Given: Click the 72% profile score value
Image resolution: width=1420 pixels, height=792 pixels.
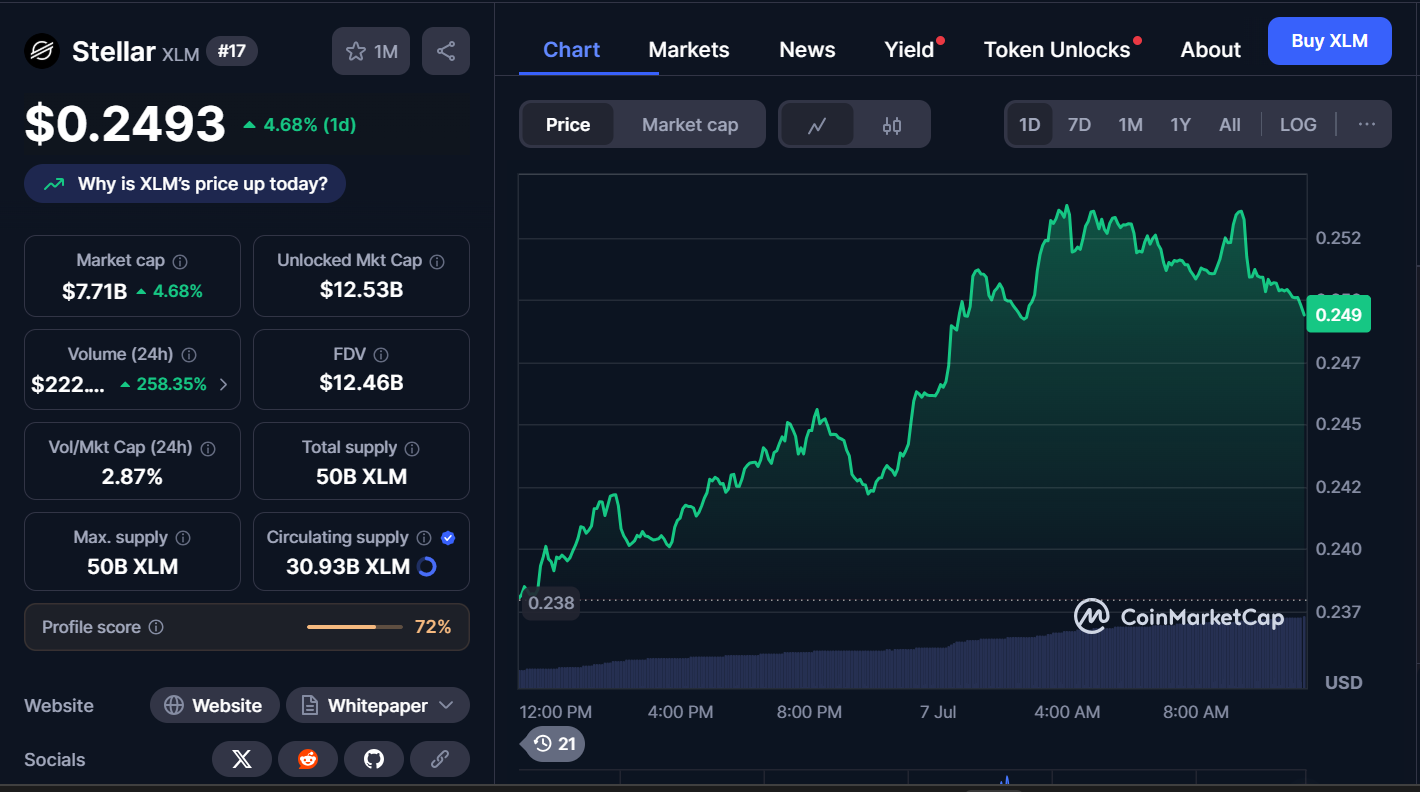Looking at the screenshot, I should [x=433, y=627].
